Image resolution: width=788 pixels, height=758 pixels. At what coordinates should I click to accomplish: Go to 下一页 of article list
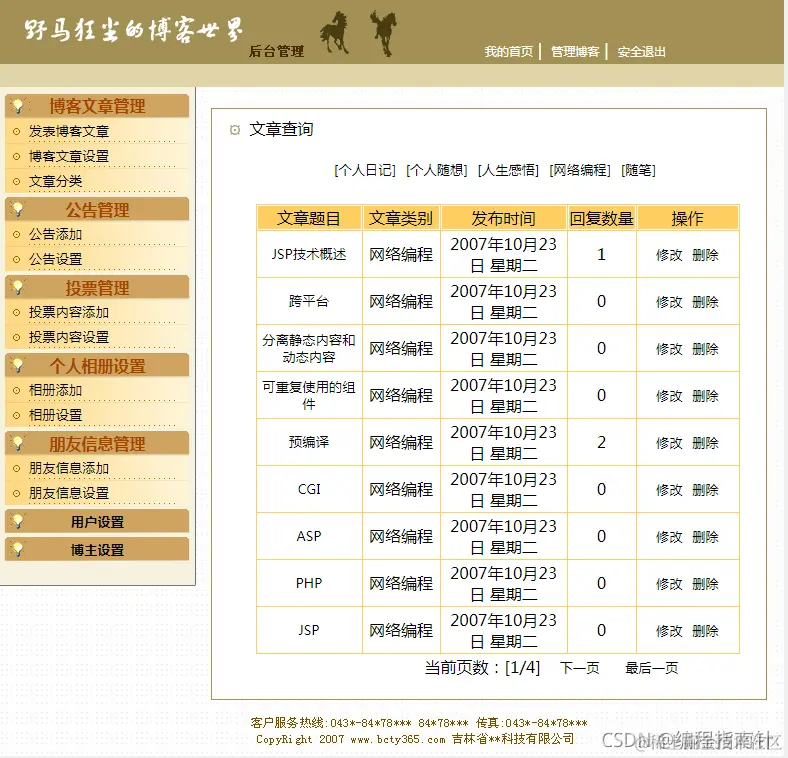pyautogui.click(x=579, y=668)
